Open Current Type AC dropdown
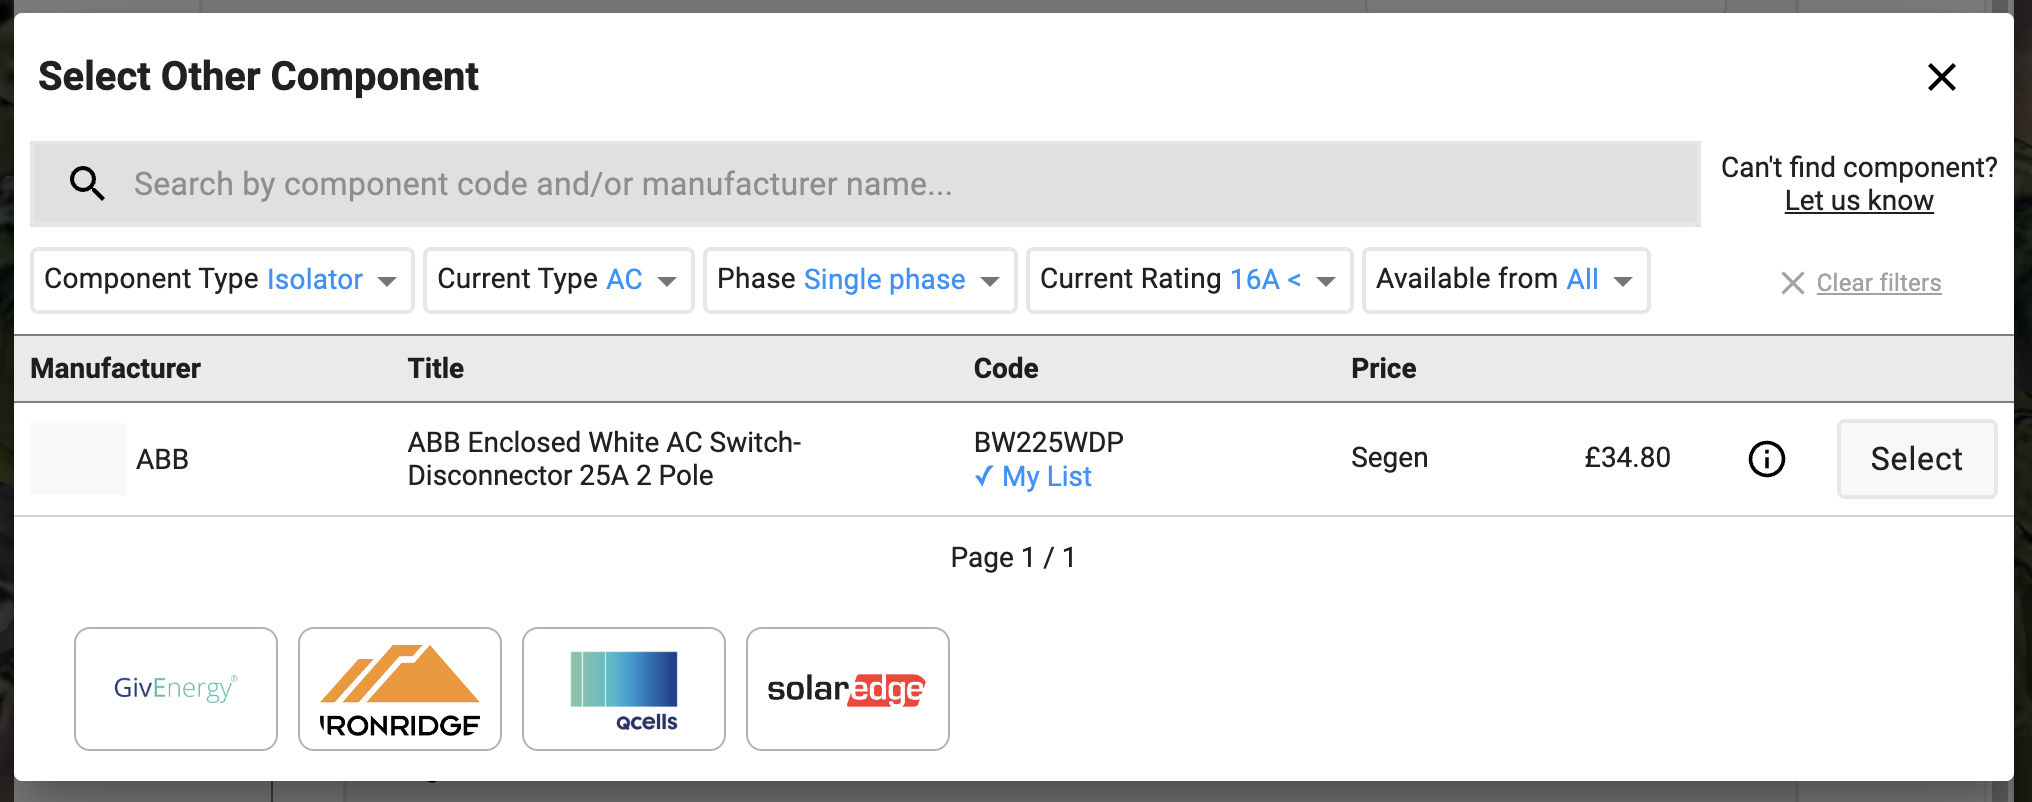Viewport: 2032px width, 802px height. (559, 280)
